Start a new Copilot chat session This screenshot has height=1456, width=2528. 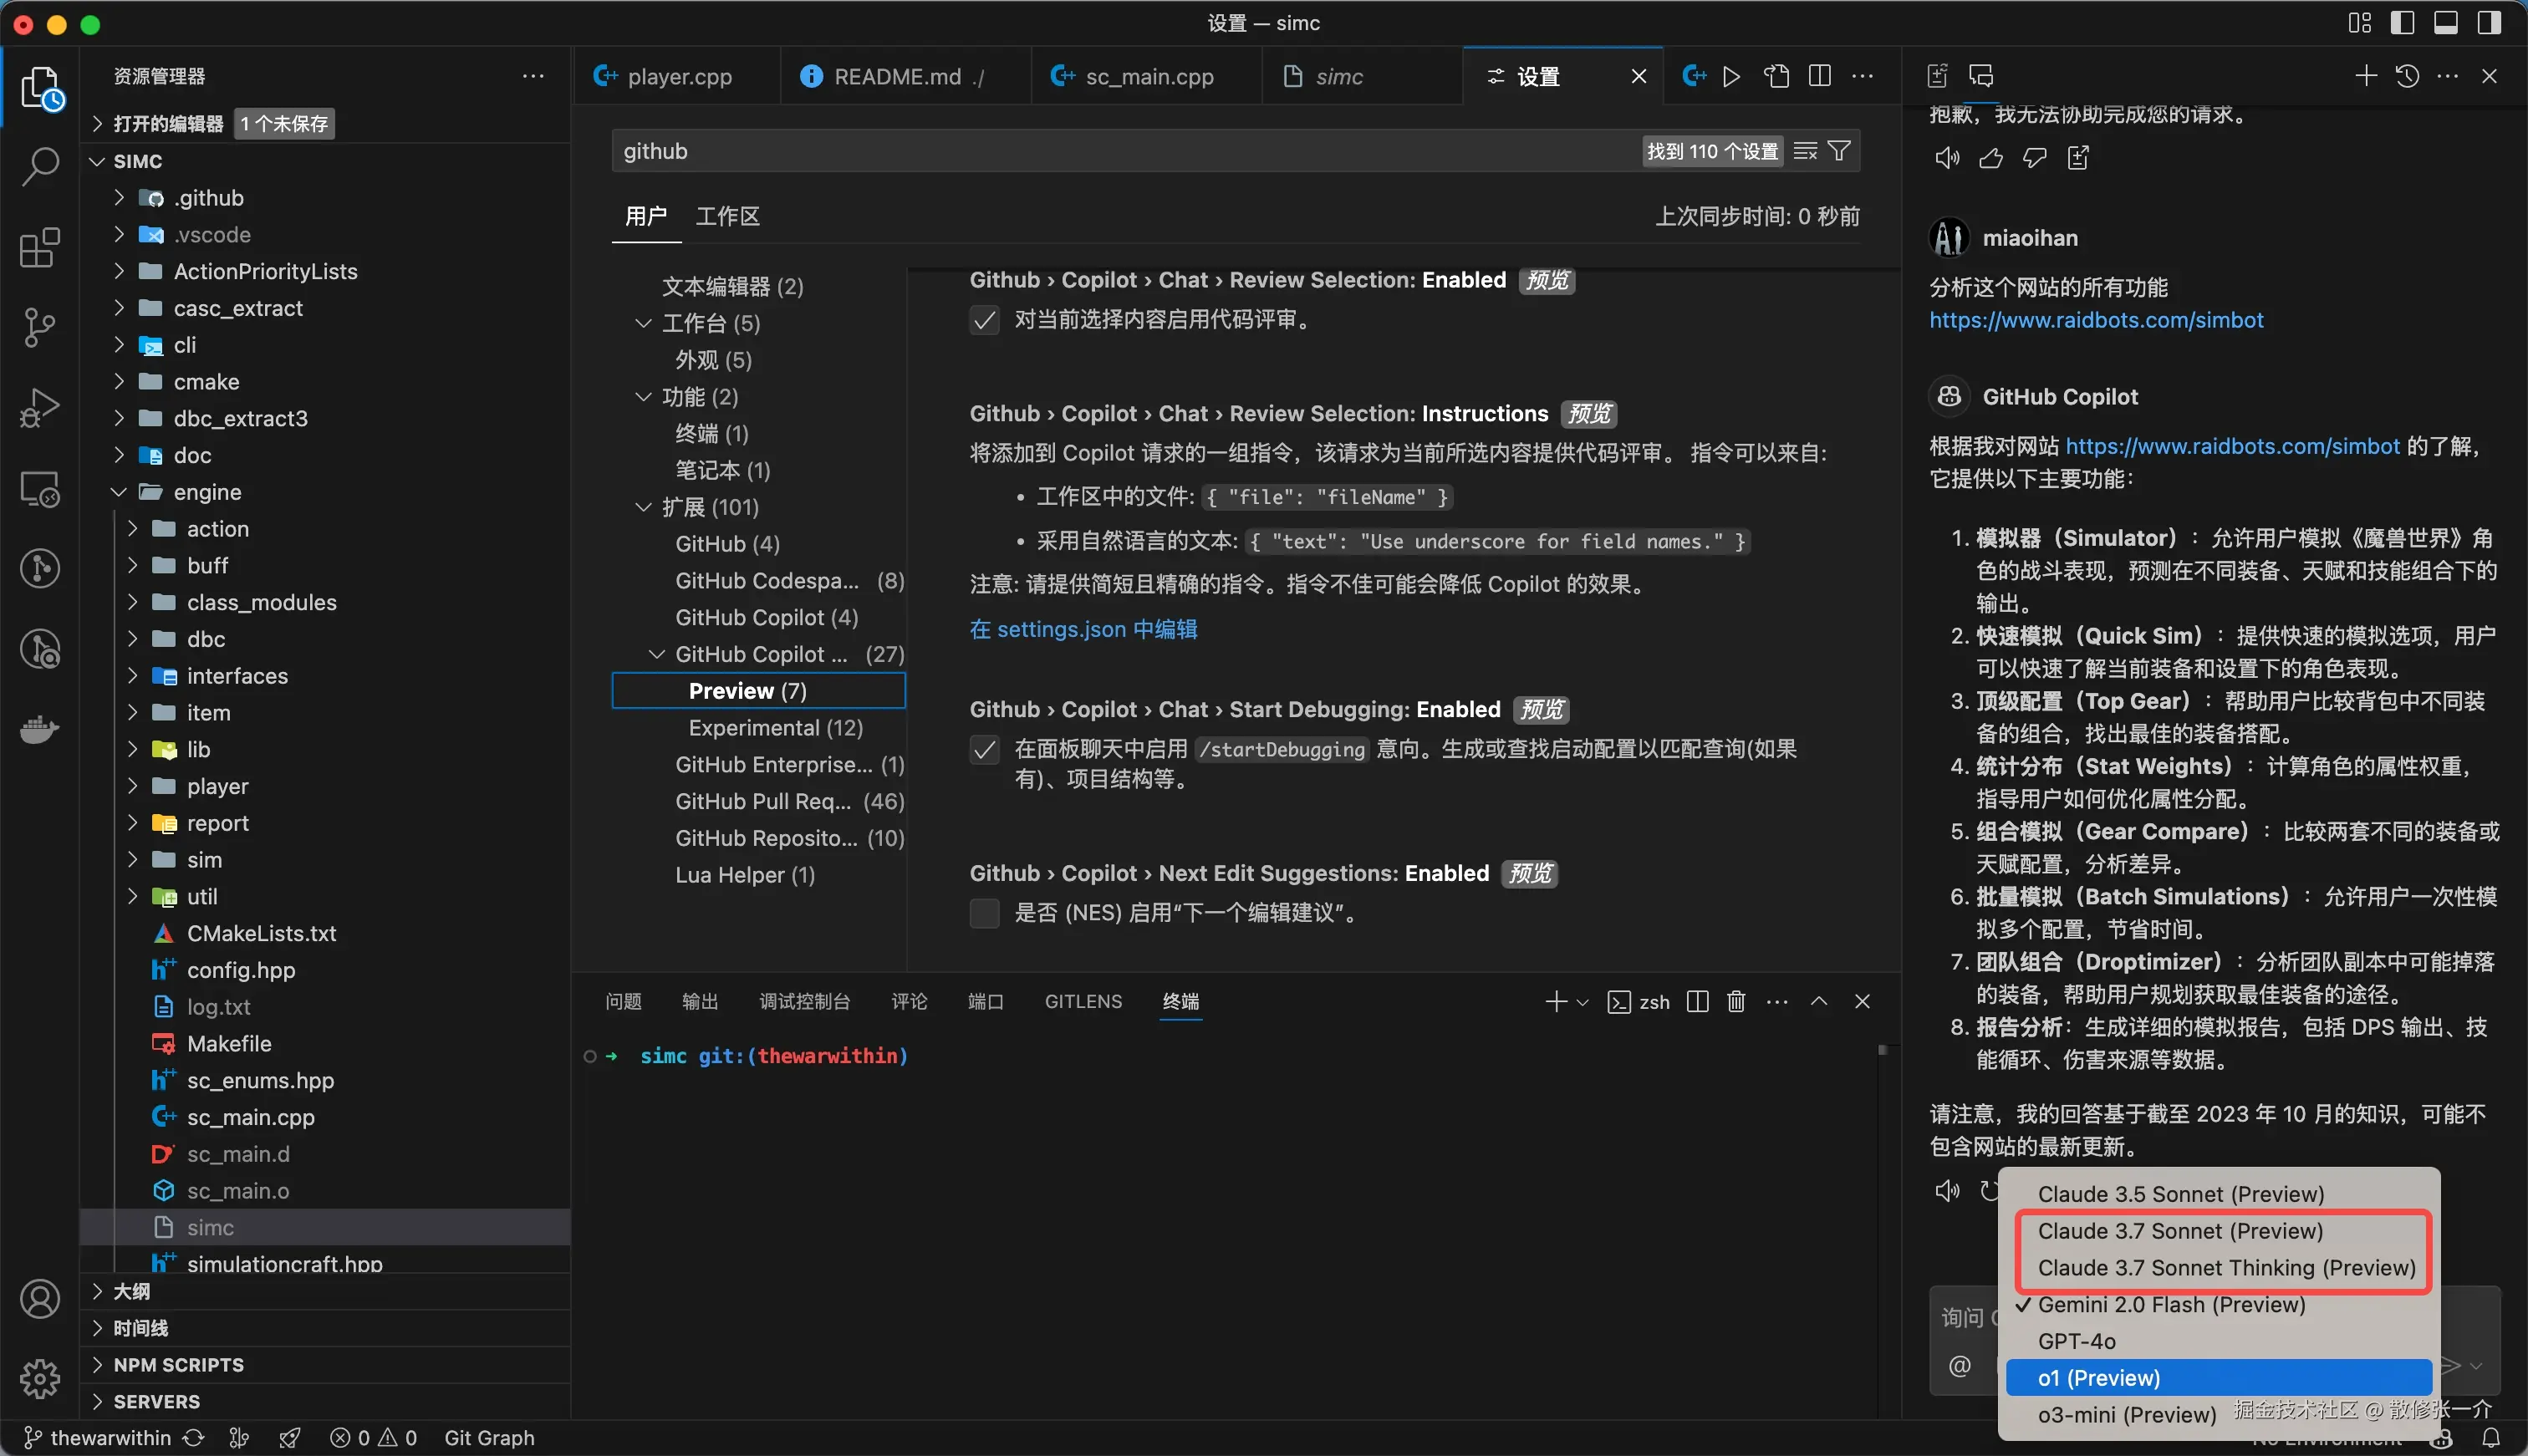coord(2365,75)
